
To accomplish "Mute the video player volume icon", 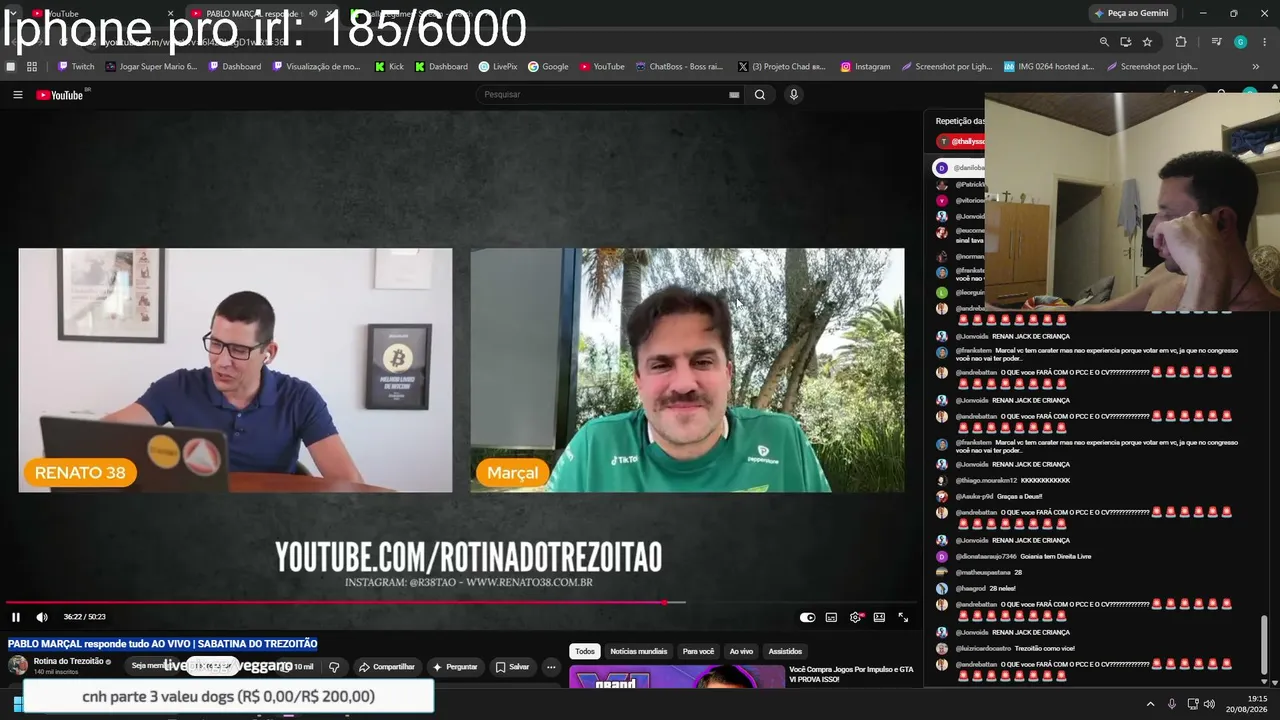I will [x=42, y=617].
